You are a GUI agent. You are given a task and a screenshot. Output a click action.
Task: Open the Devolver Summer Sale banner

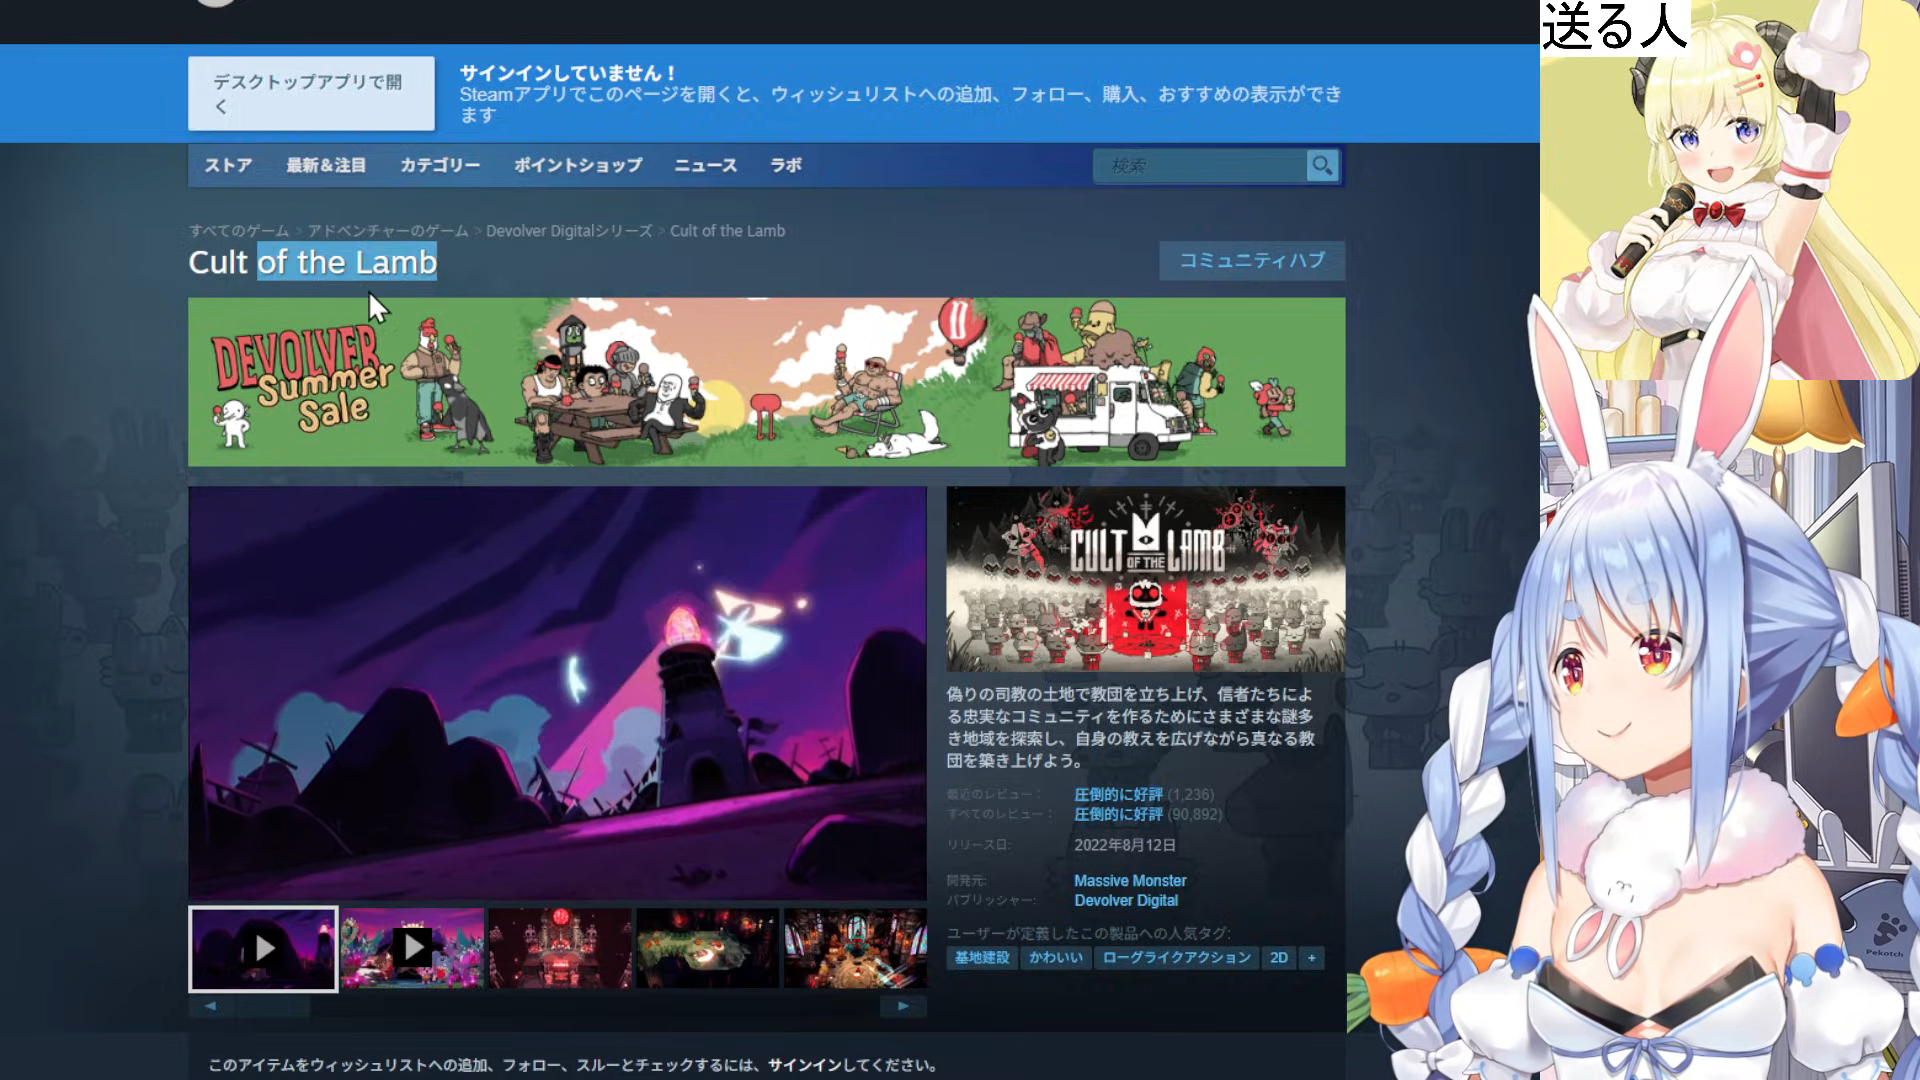(x=766, y=382)
